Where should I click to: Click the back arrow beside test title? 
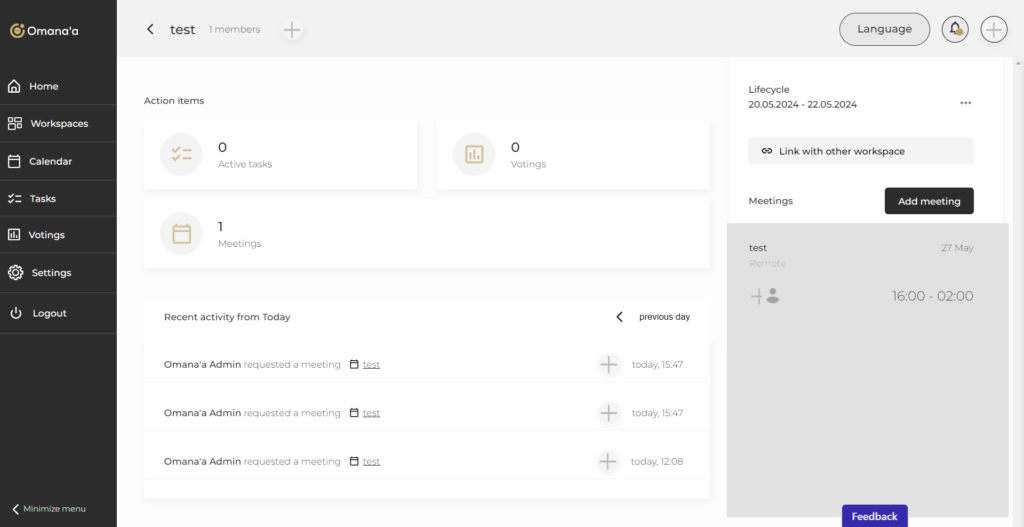tap(150, 30)
